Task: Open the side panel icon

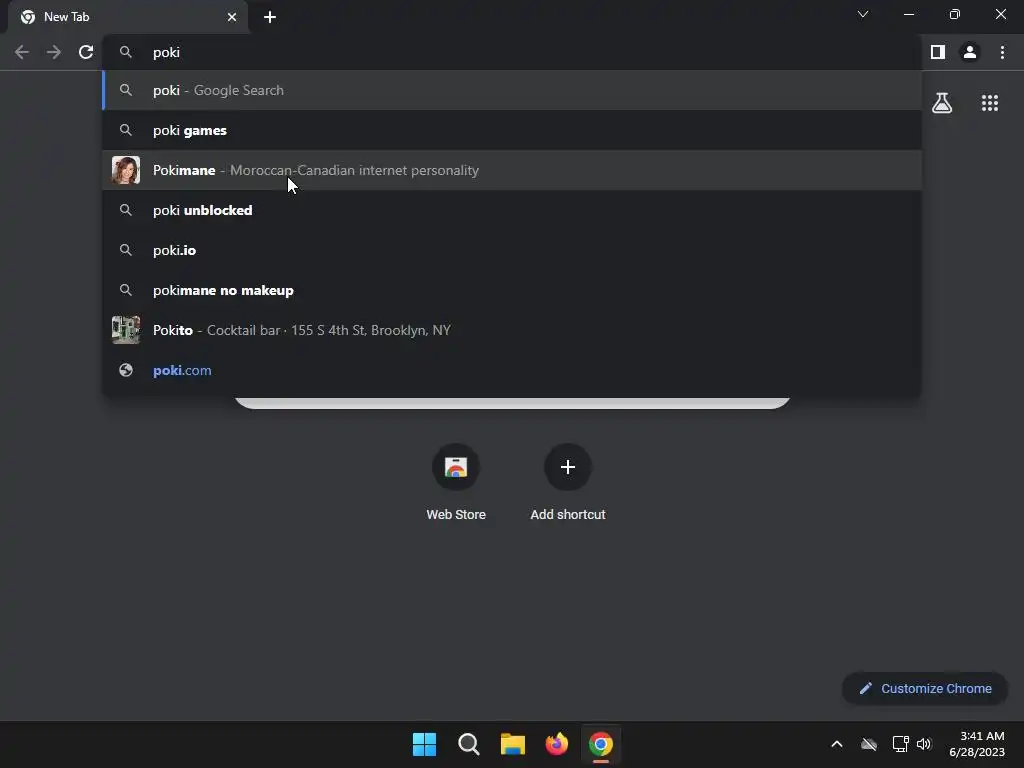Action: pyautogui.click(x=938, y=52)
